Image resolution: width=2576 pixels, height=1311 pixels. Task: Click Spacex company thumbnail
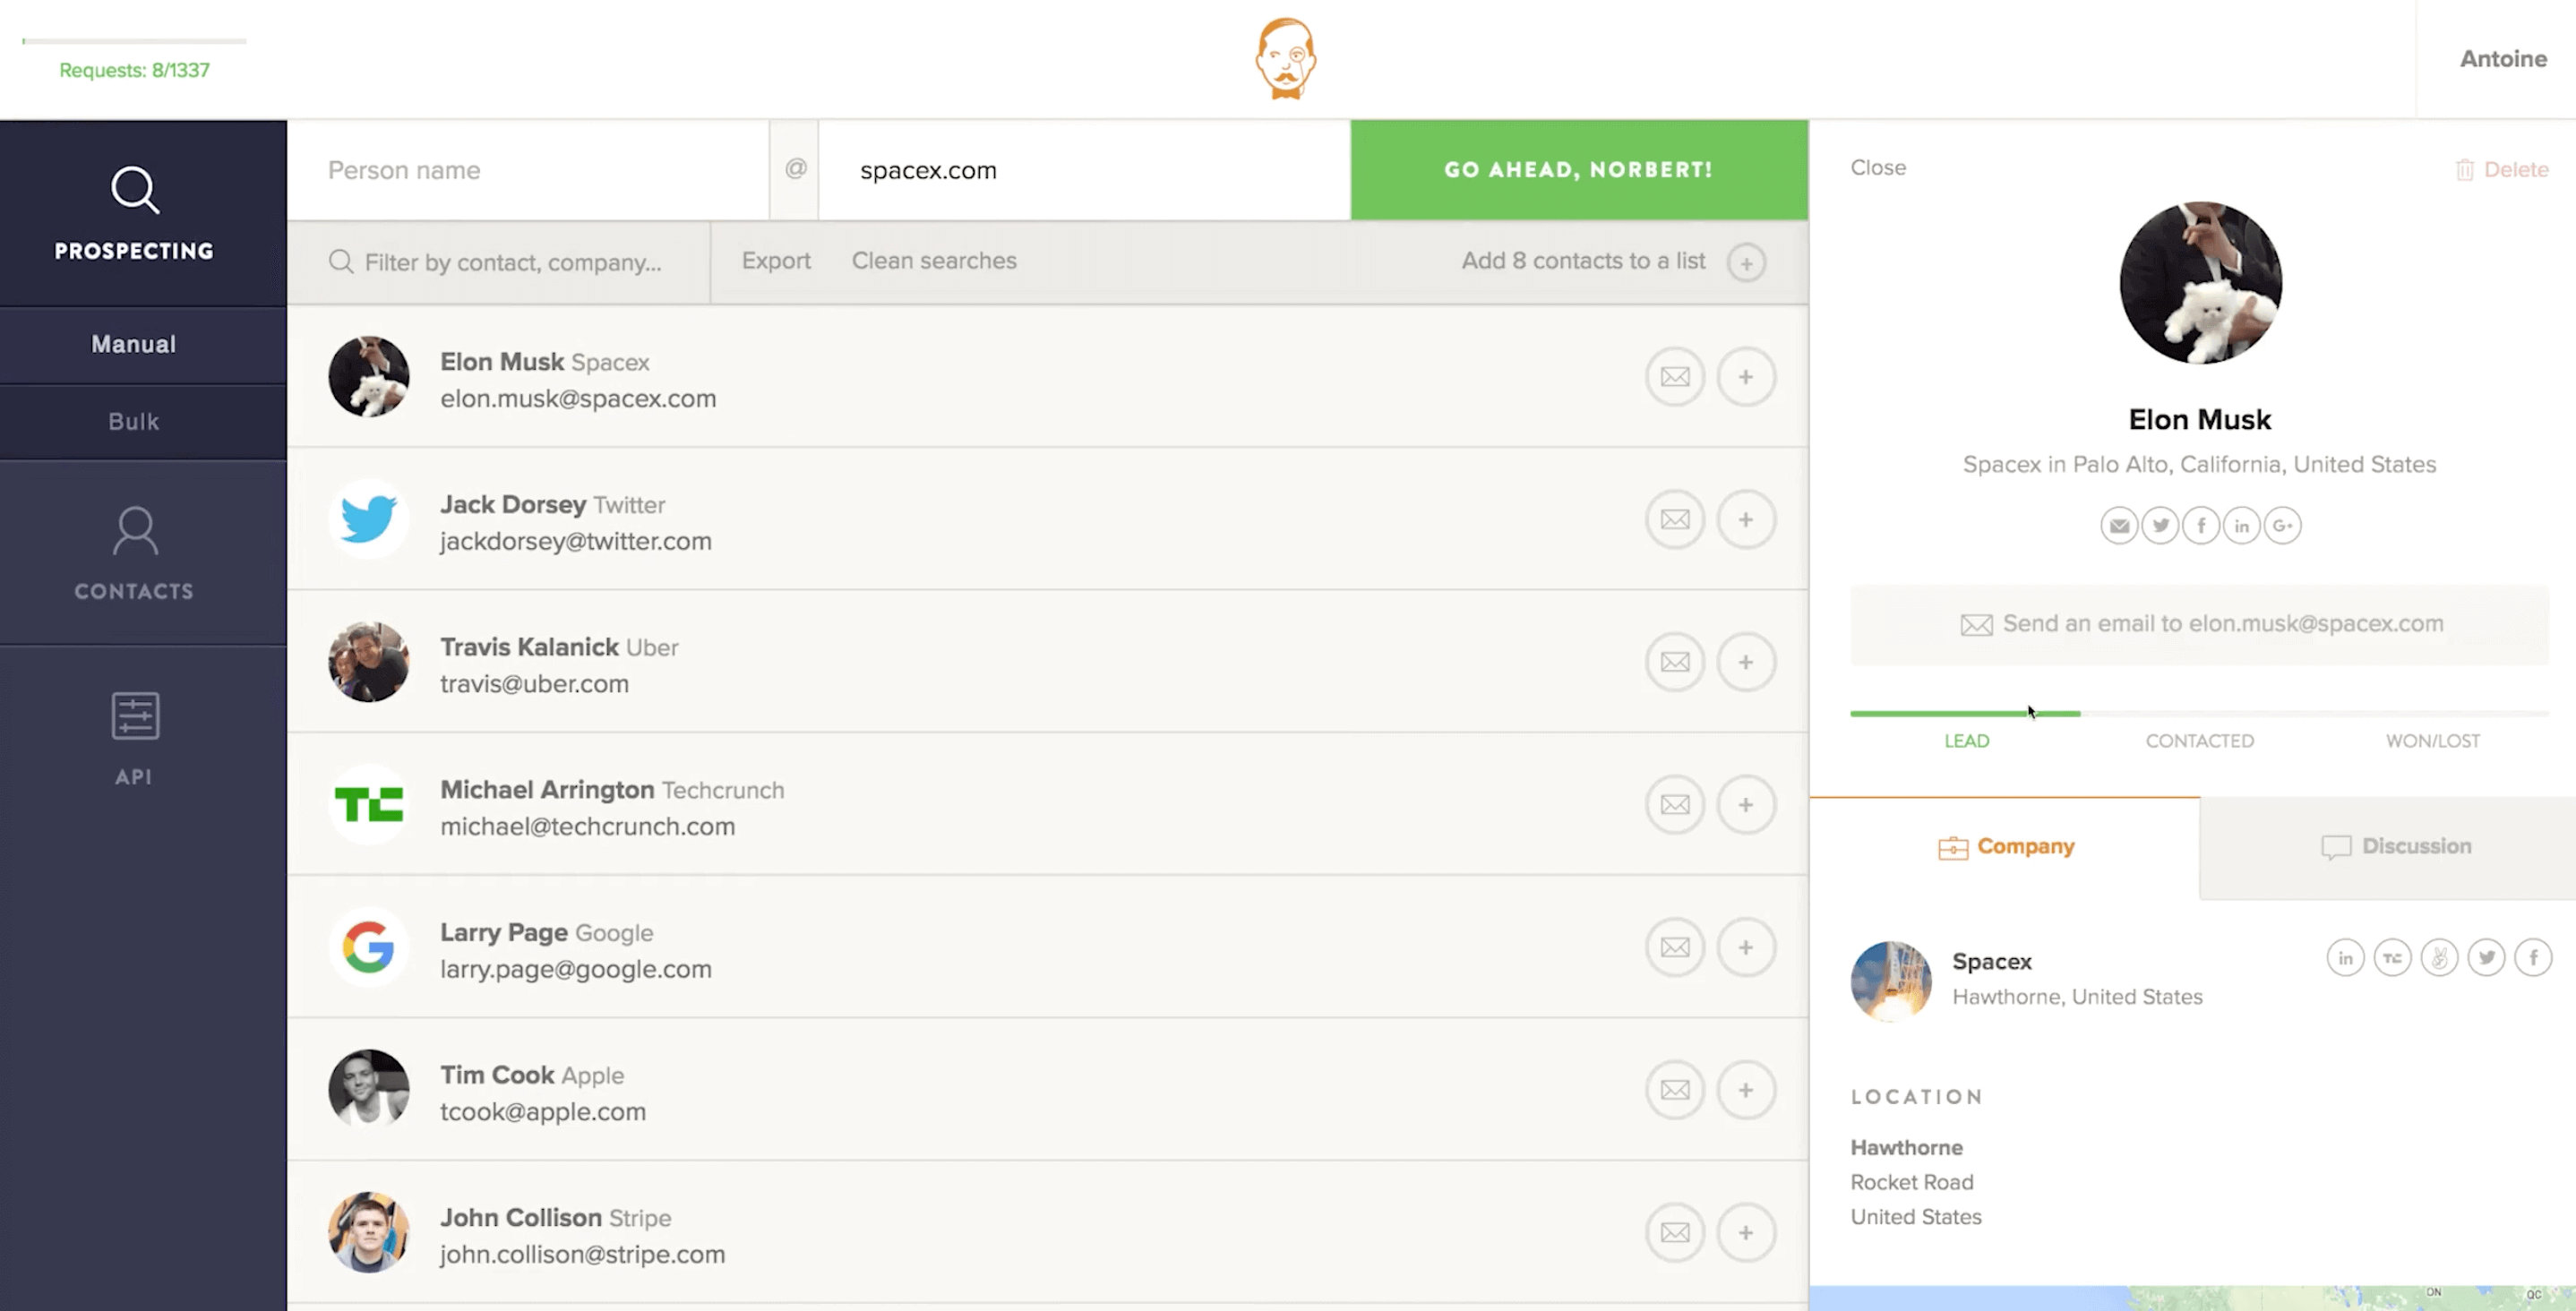(1890, 980)
